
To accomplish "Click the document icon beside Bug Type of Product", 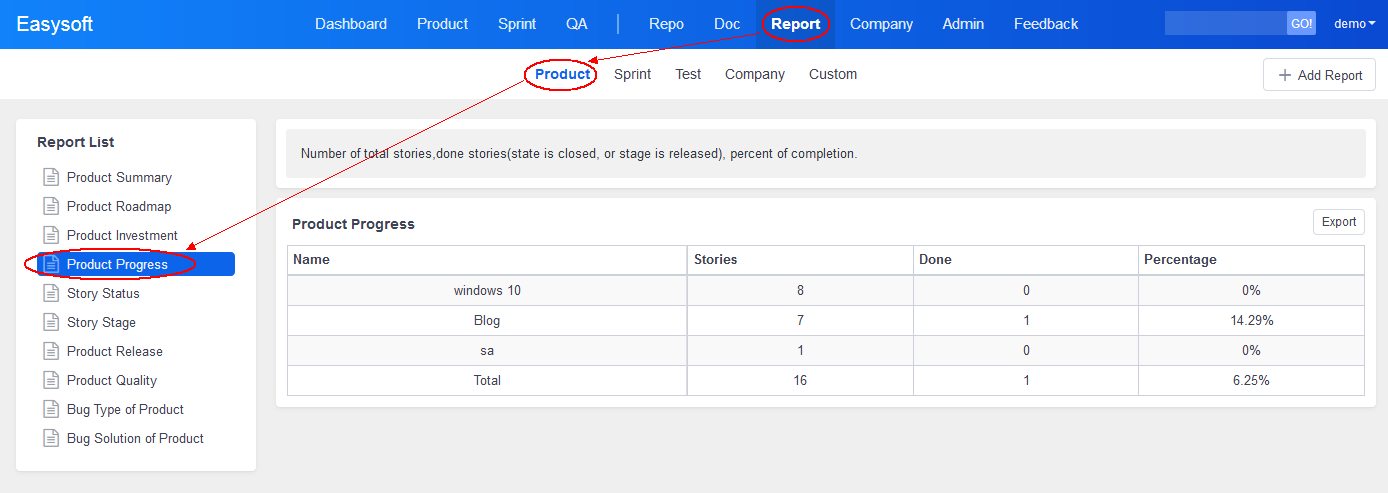I will [x=50, y=409].
